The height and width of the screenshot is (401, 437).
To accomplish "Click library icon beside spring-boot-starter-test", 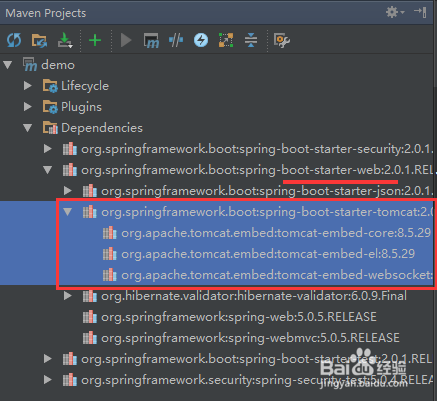I will coord(70,359).
